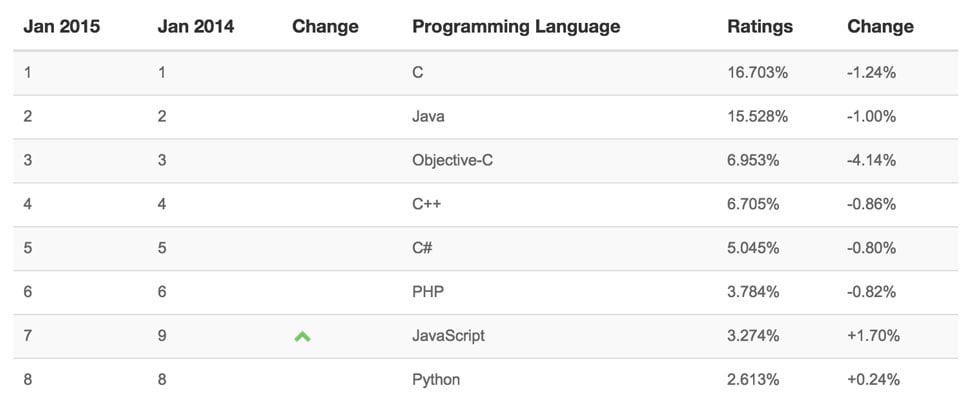
Task: Click the Ratings column header
Action: (760, 27)
